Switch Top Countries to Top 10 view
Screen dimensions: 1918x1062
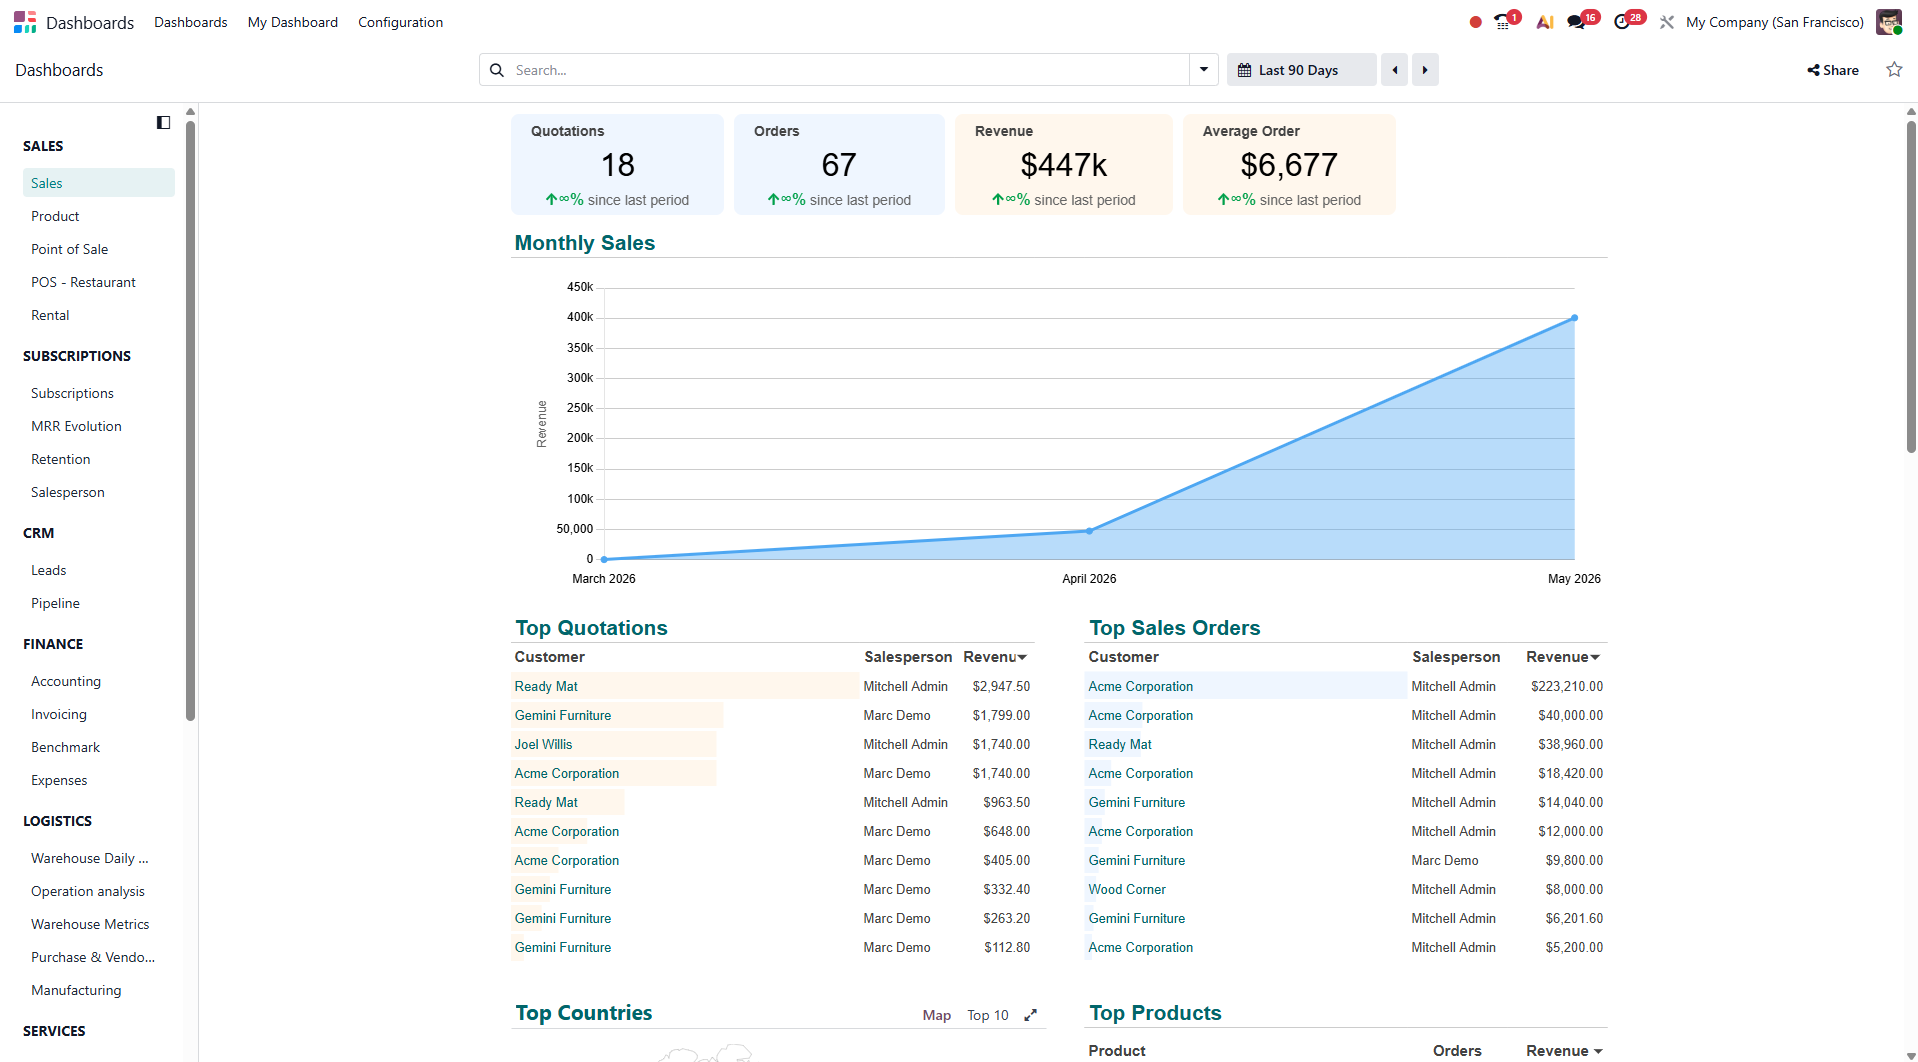click(x=988, y=1015)
